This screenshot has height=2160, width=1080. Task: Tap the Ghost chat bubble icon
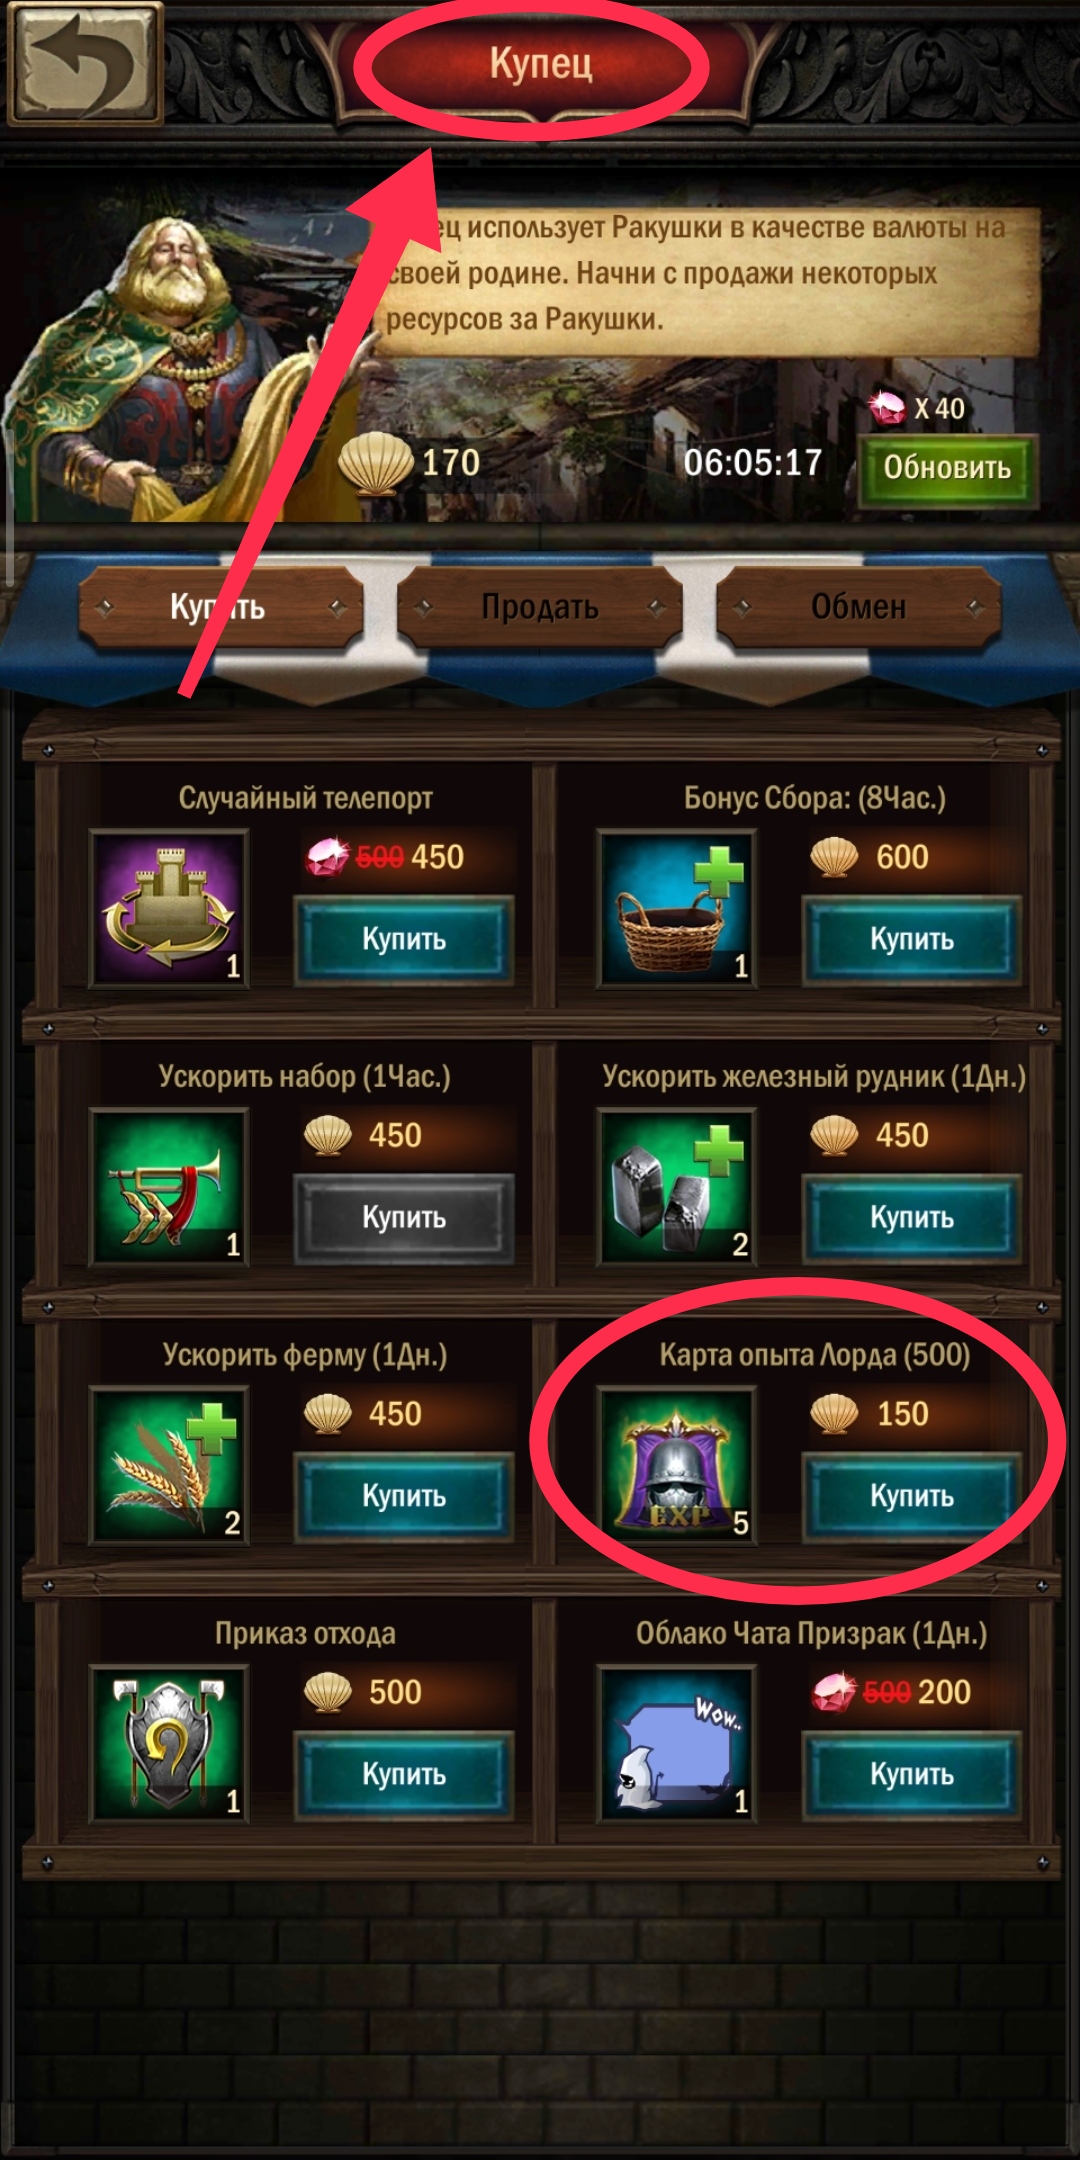(676, 1743)
